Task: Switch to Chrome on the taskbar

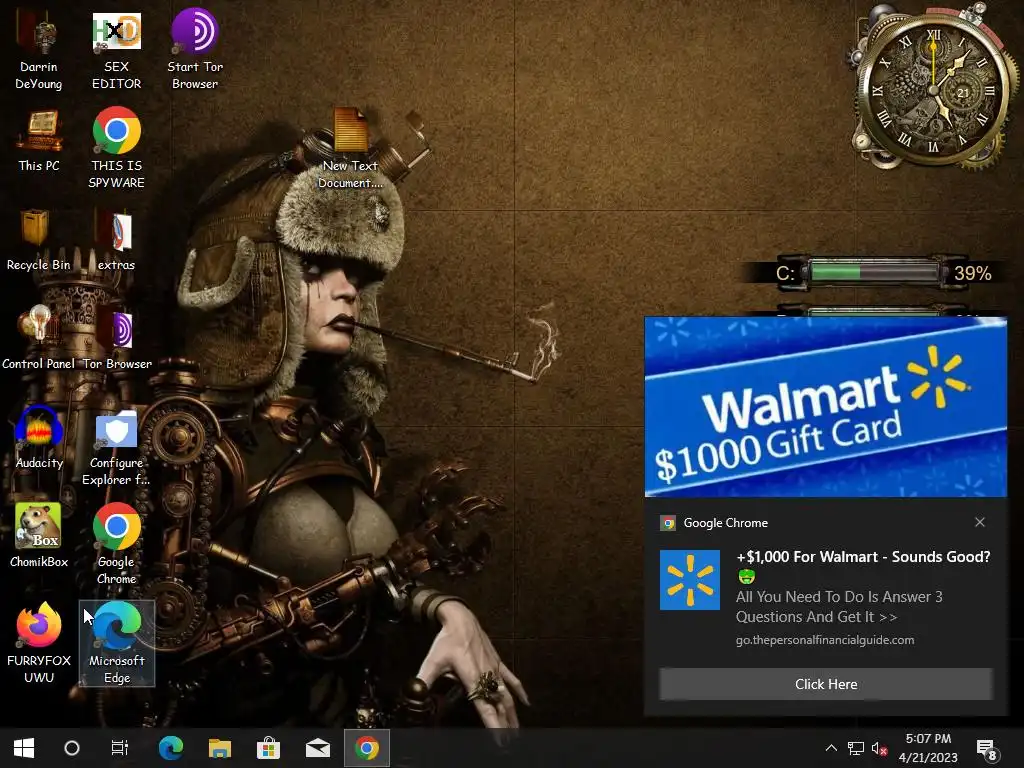Action: (367, 748)
